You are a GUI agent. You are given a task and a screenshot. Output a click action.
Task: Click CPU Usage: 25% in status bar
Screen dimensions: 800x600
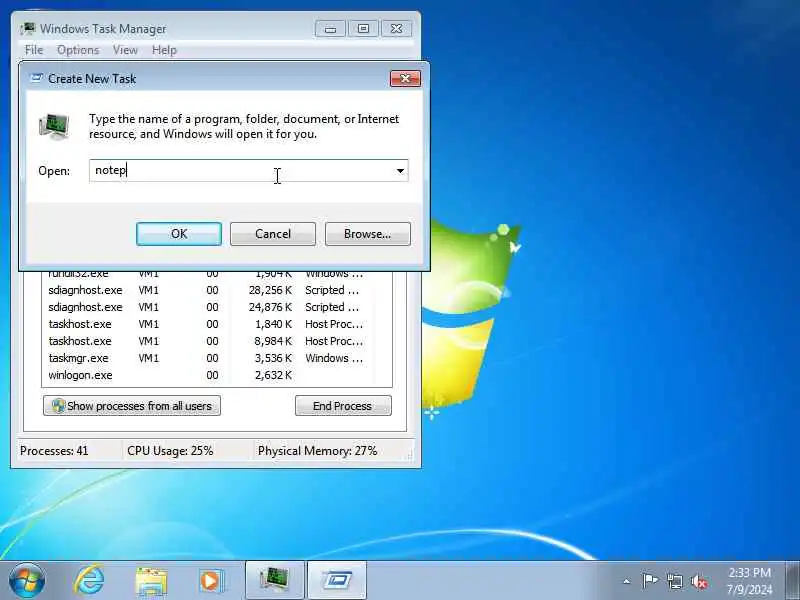click(x=170, y=451)
